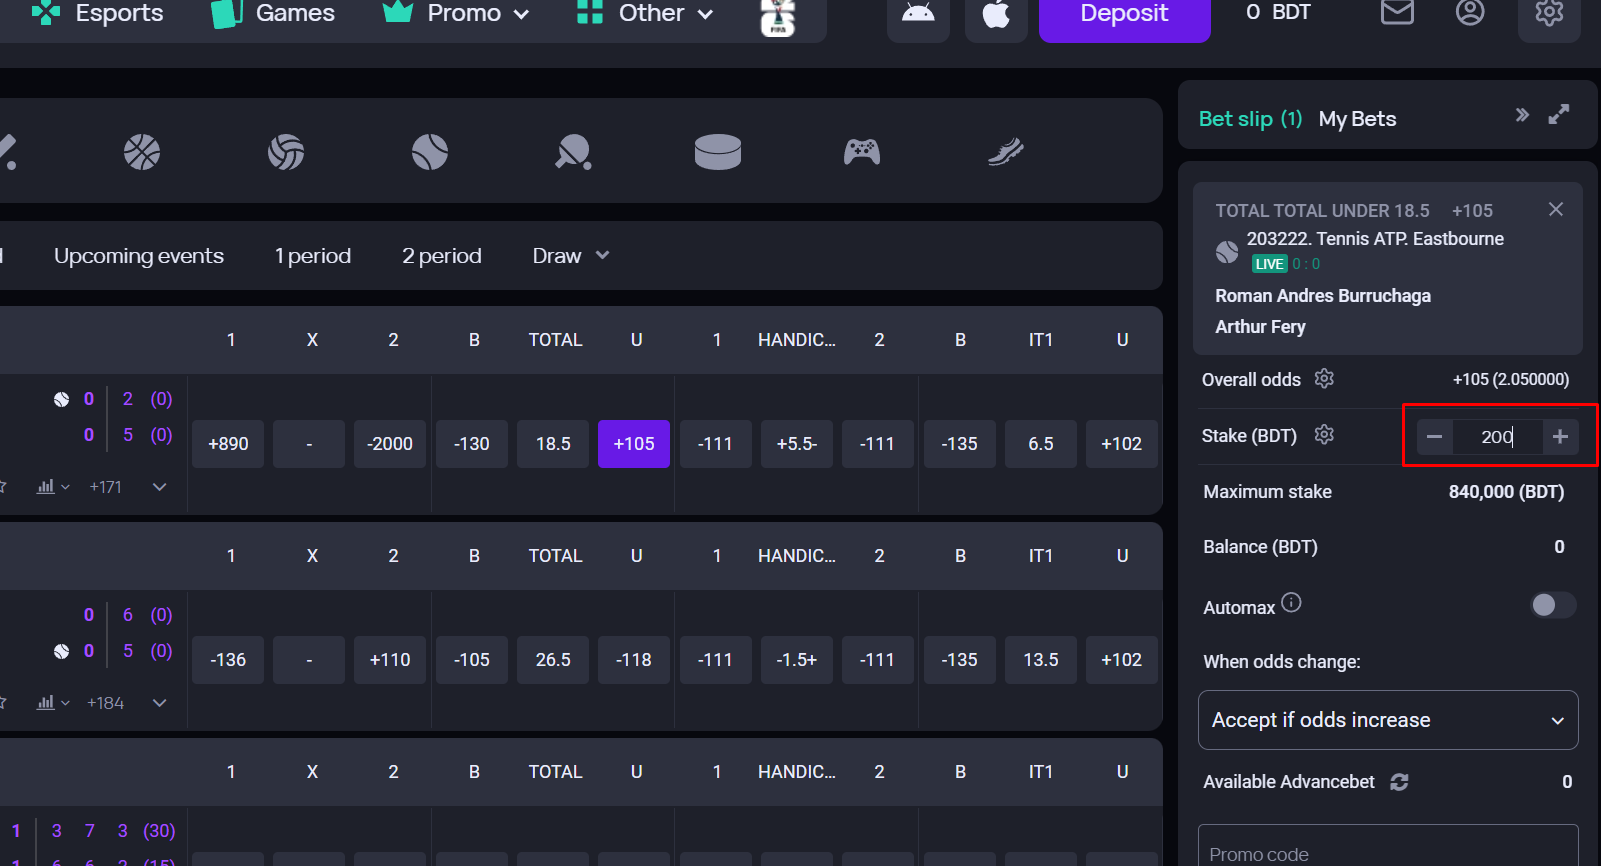The image size is (1601, 866).
Task: Select -105 total over odds
Action: tap(472, 660)
